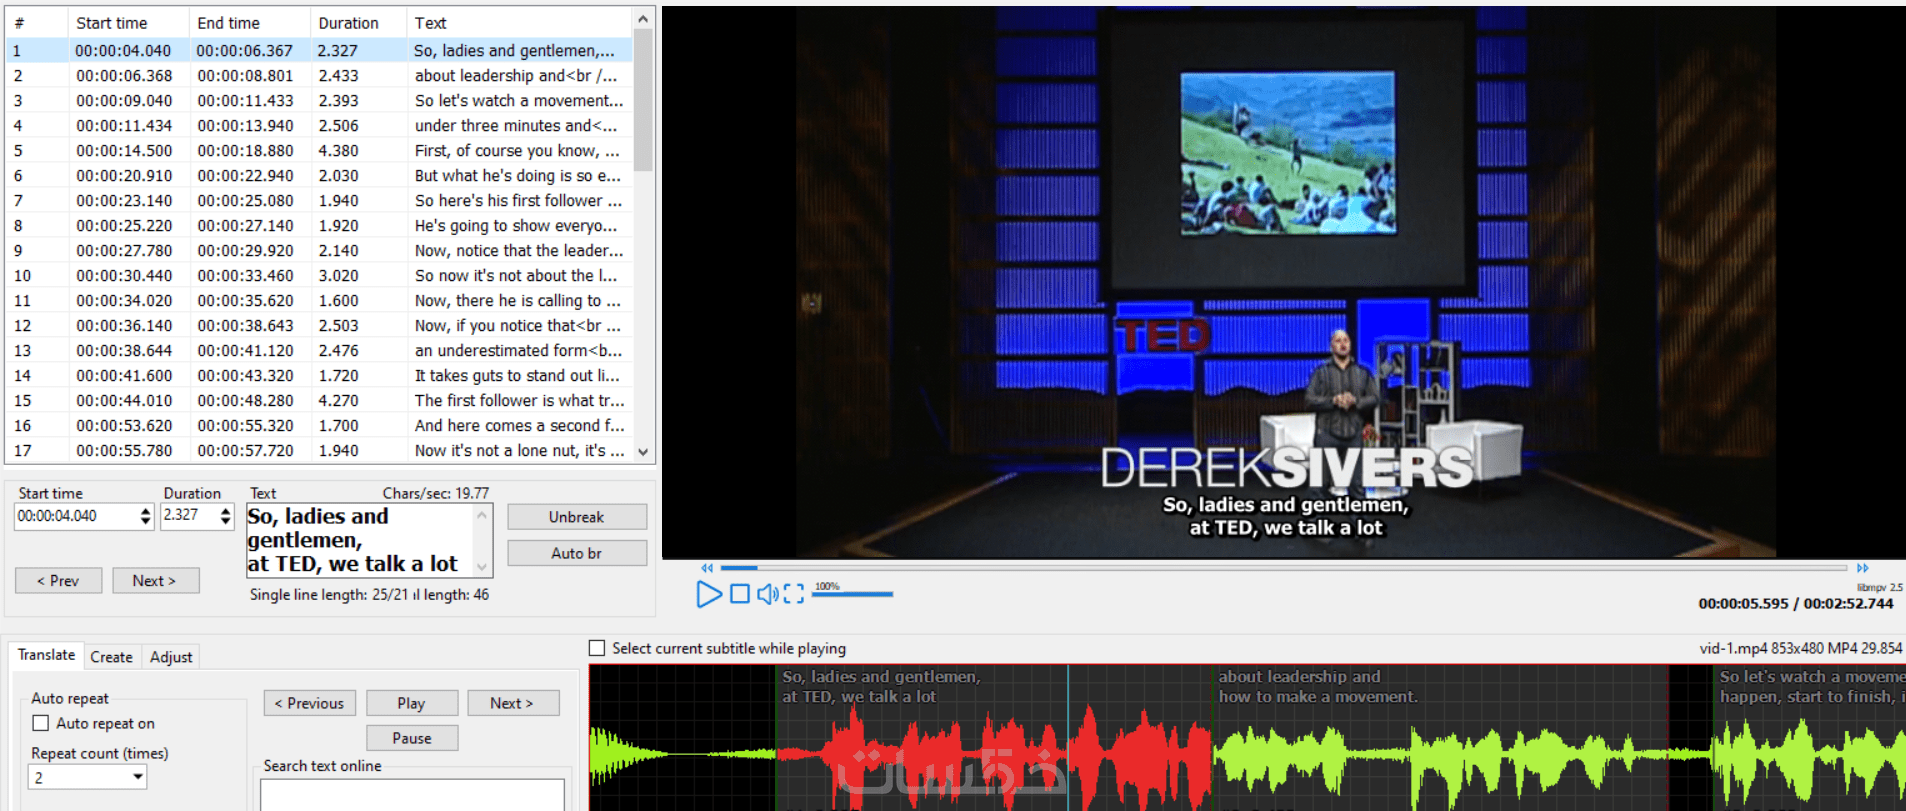This screenshot has width=1906, height=811.
Task: Click the Duration input field
Action: click(x=189, y=516)
